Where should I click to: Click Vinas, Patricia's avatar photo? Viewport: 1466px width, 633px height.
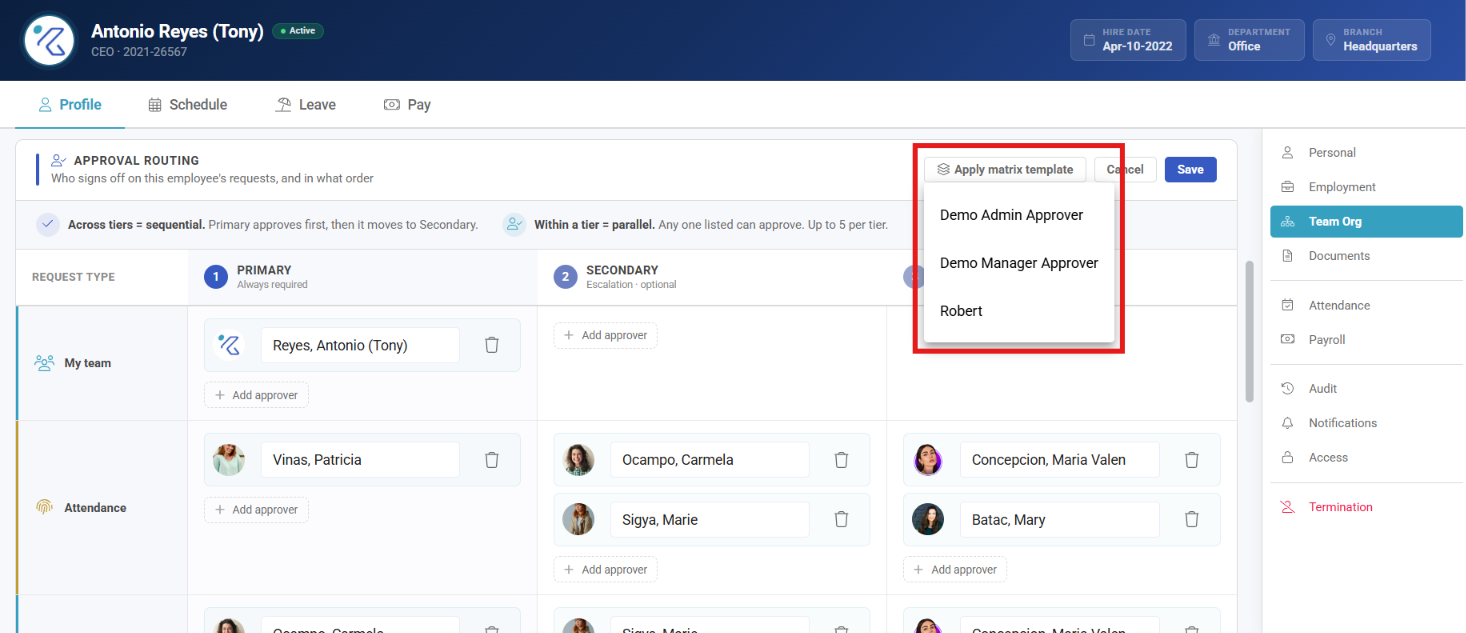click(x=229, y=460)
